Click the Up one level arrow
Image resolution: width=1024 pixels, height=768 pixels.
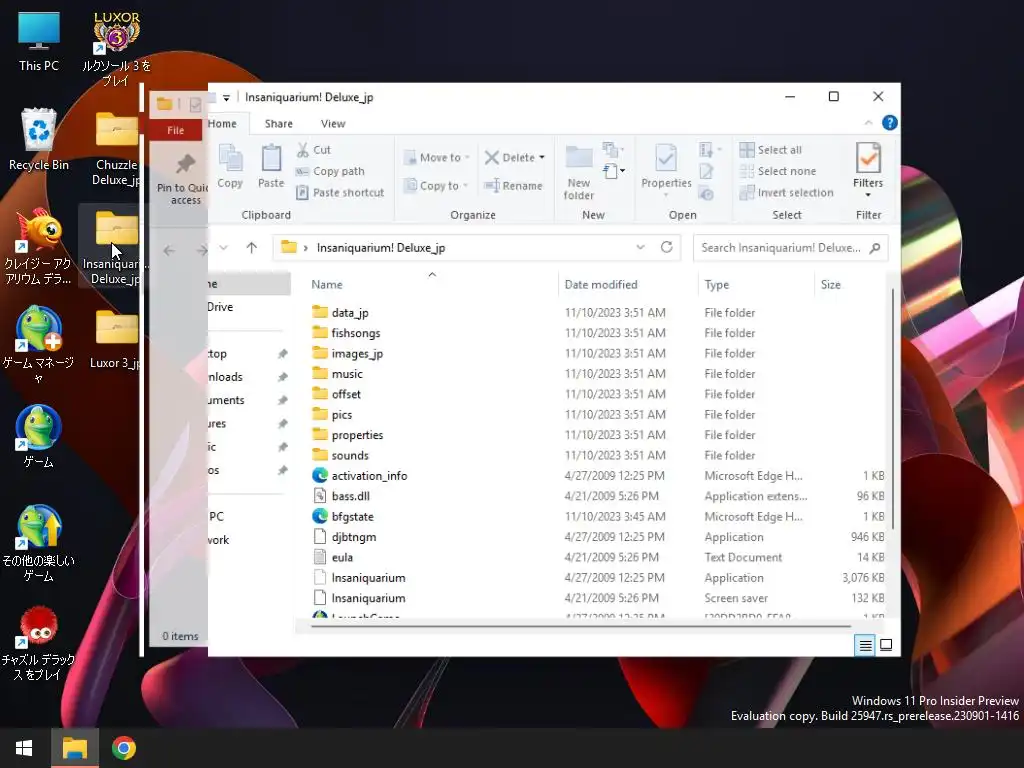point(251,248)
